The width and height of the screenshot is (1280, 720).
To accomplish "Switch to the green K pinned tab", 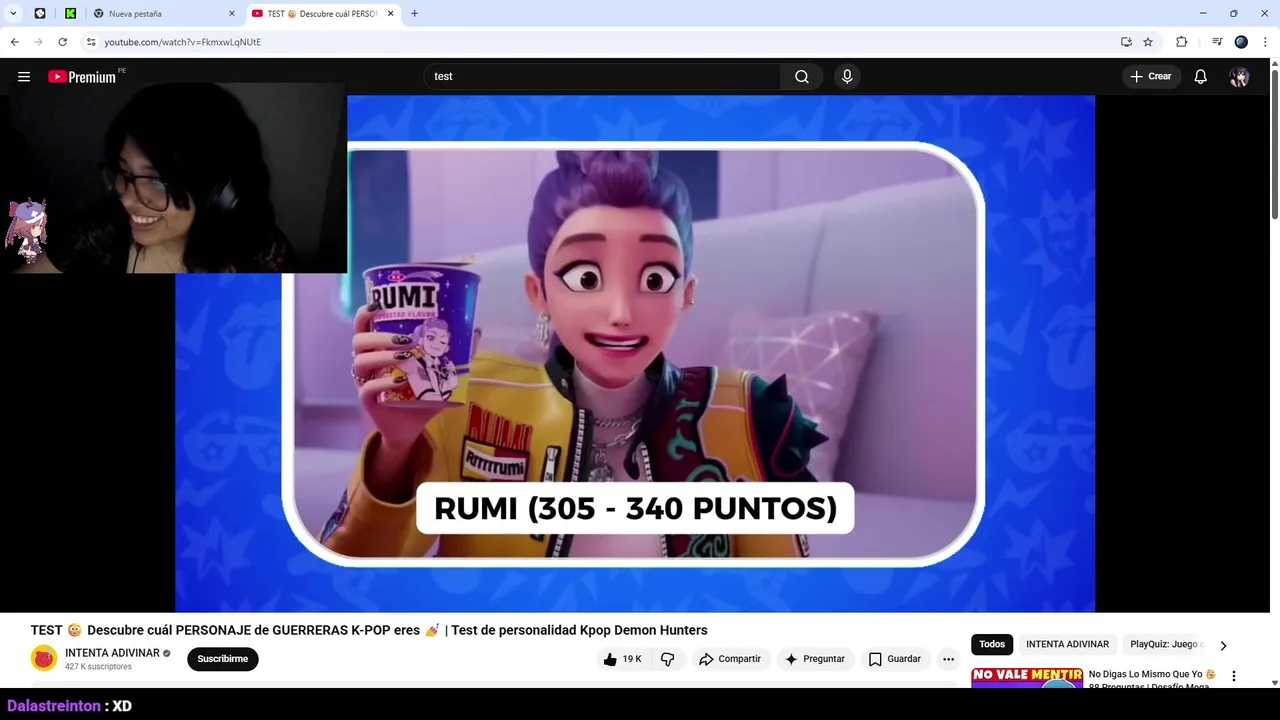I will point(70,14).
